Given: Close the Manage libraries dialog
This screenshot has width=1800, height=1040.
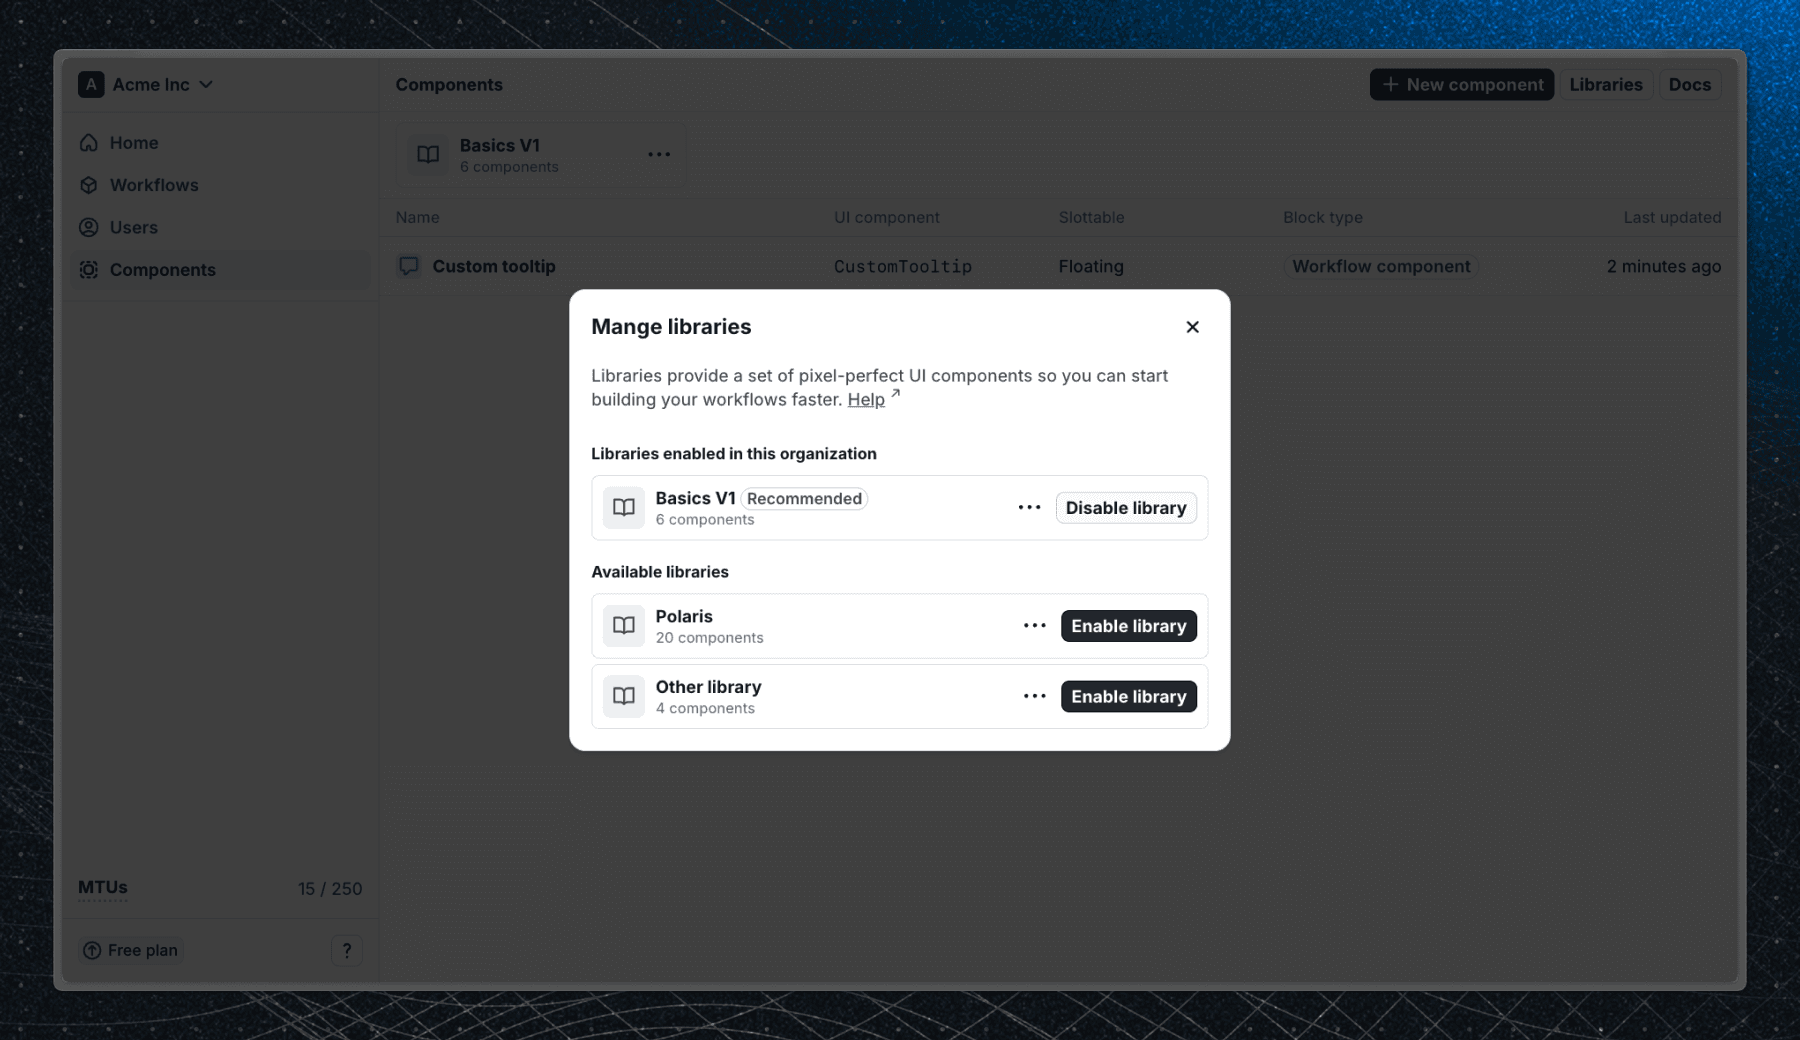Looking at the screenshot, I should (x=1192, y=327).
